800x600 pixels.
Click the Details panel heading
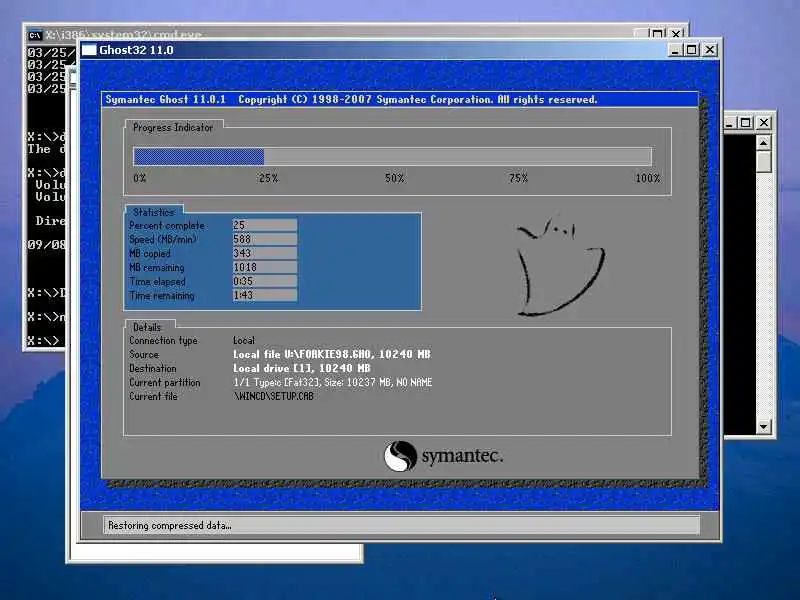[x=147, y=327]
